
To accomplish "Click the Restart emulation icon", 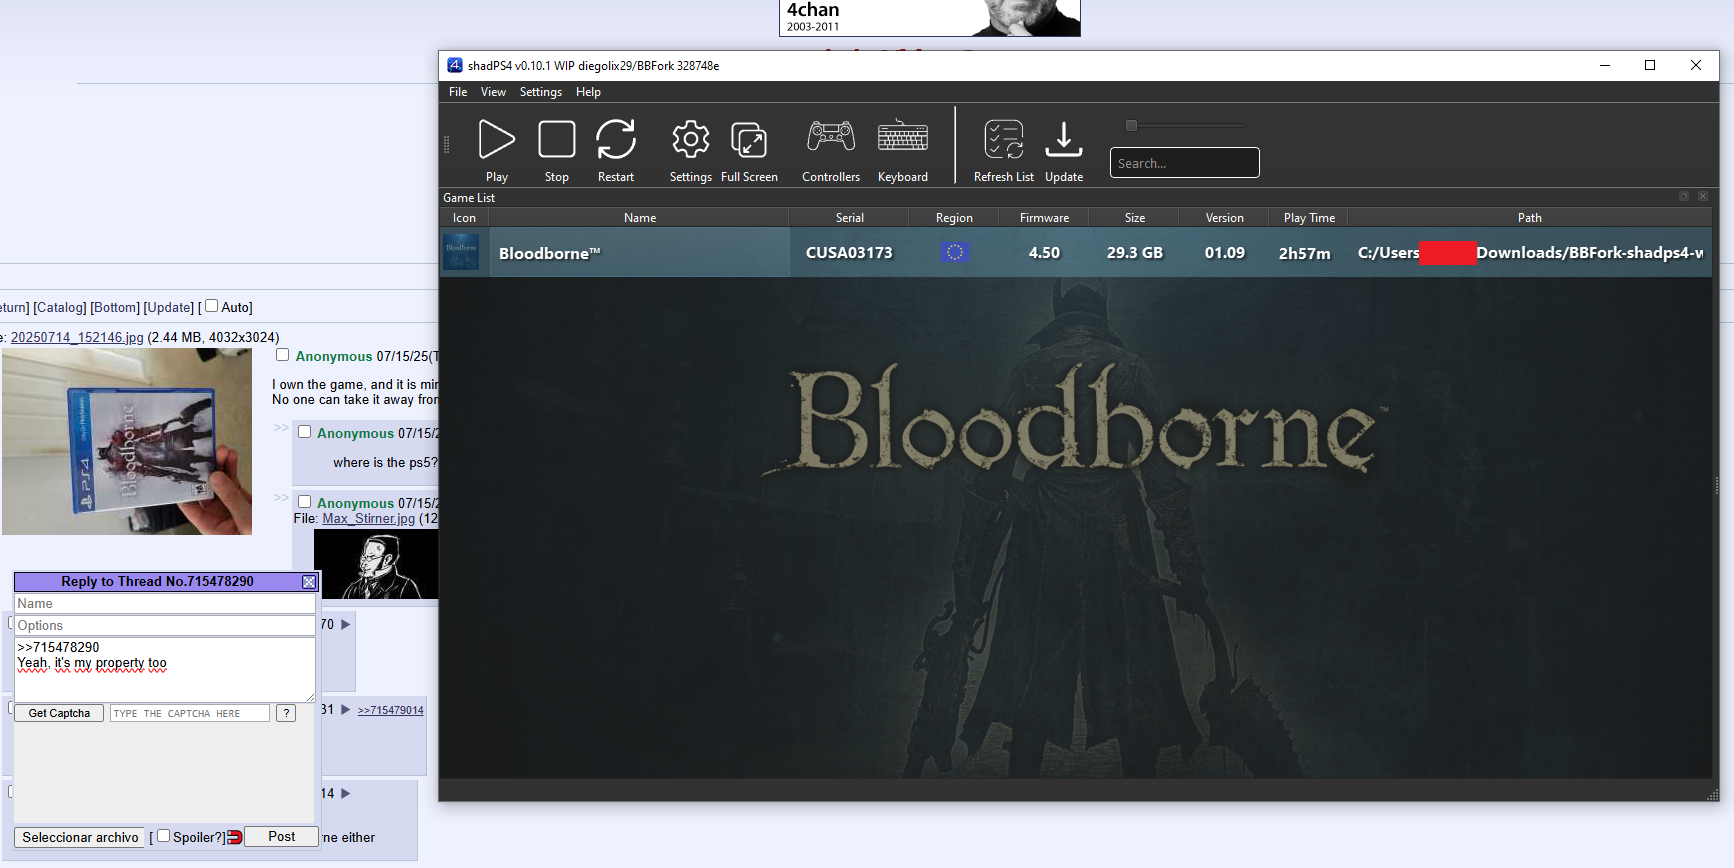I will point(616,139).
